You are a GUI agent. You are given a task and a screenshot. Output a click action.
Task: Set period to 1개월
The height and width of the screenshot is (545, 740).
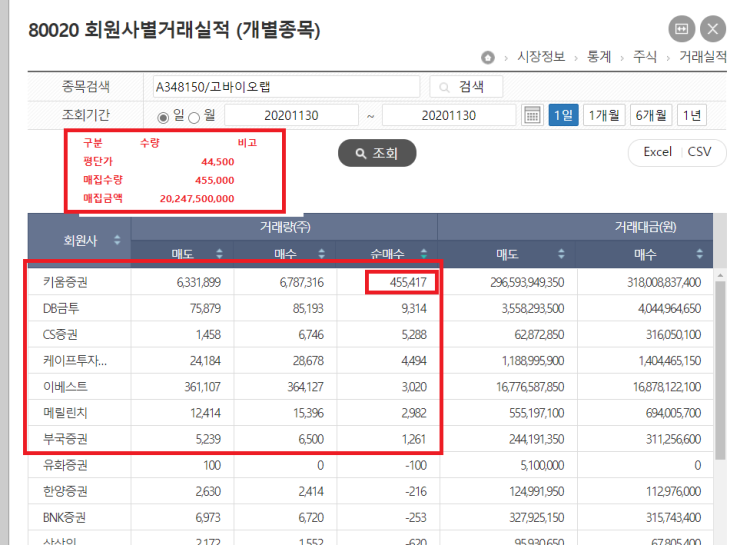(x=605, y=115)
